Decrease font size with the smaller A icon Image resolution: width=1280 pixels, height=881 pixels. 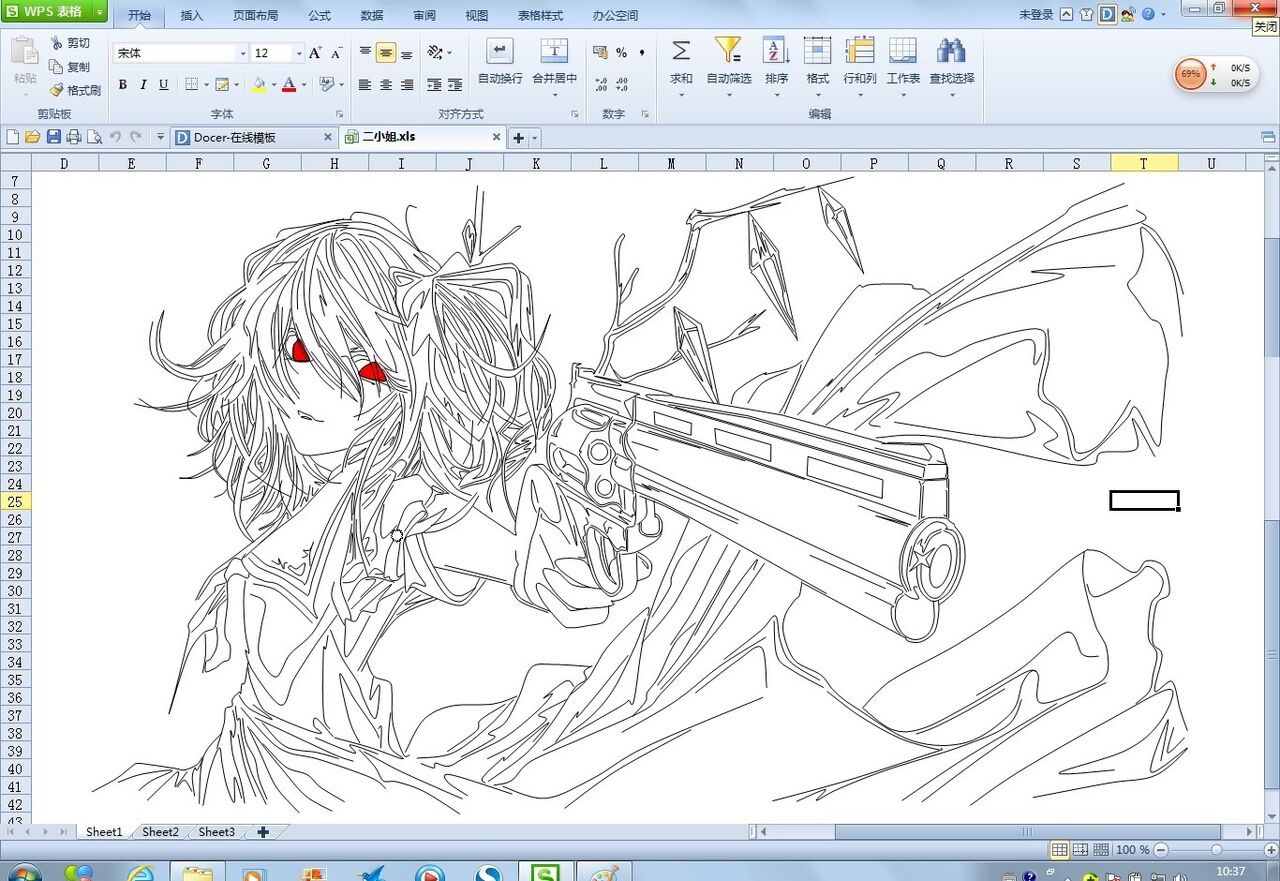coord(336,53)
